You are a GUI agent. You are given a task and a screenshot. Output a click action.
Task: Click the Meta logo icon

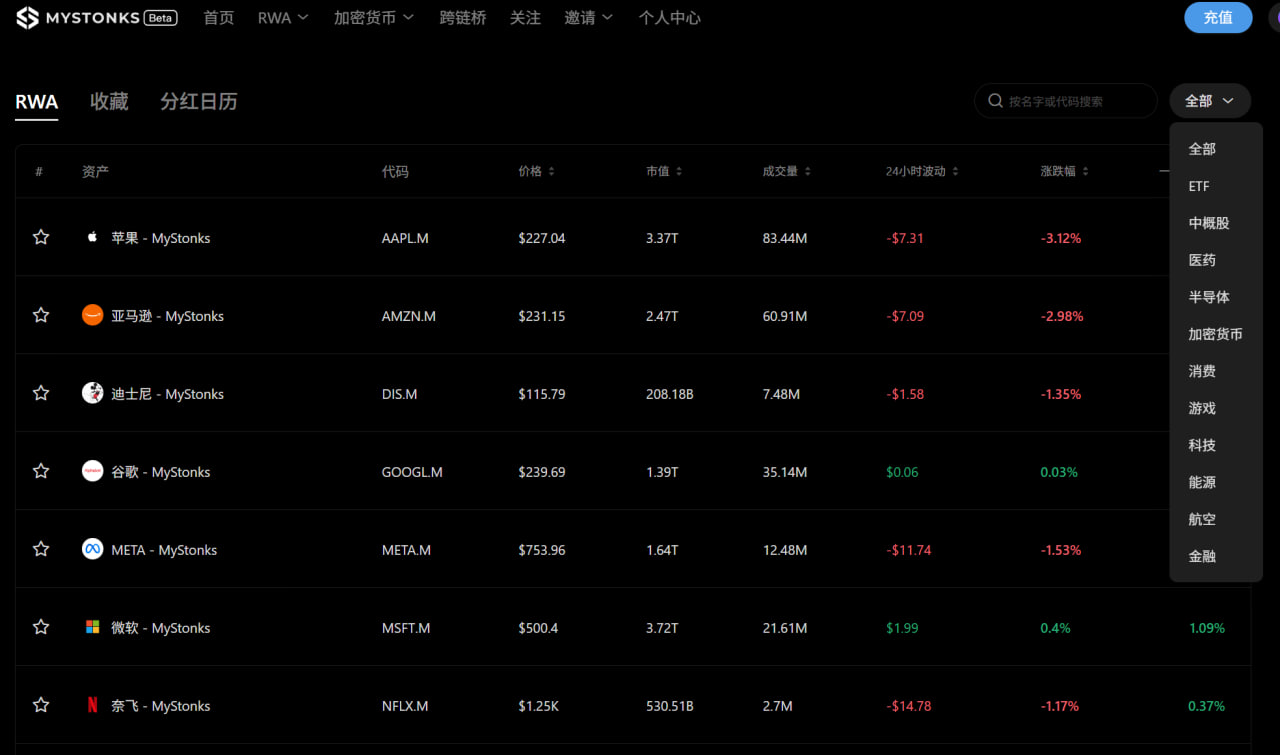pos(92,549)
